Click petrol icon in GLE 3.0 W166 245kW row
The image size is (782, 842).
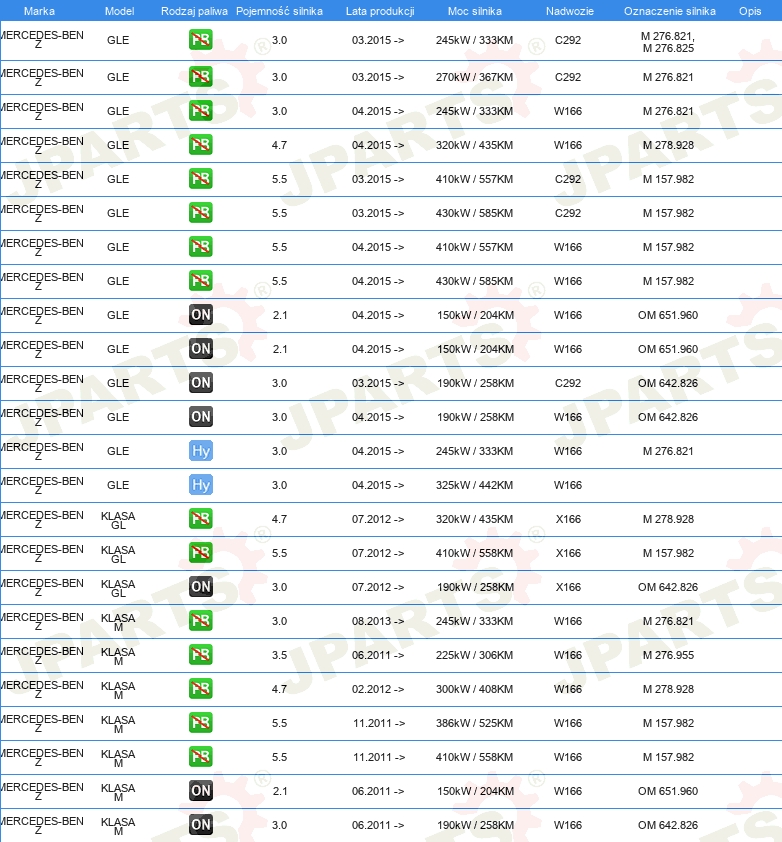[x=200, y=111]
